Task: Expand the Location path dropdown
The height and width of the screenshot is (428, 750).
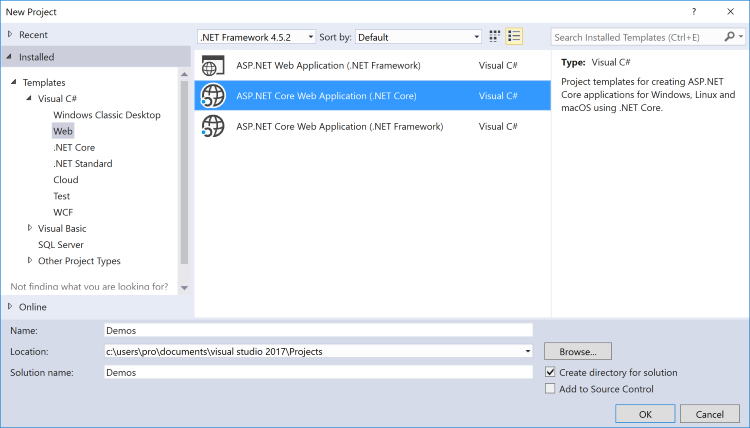Action: (x=527, y=351)
